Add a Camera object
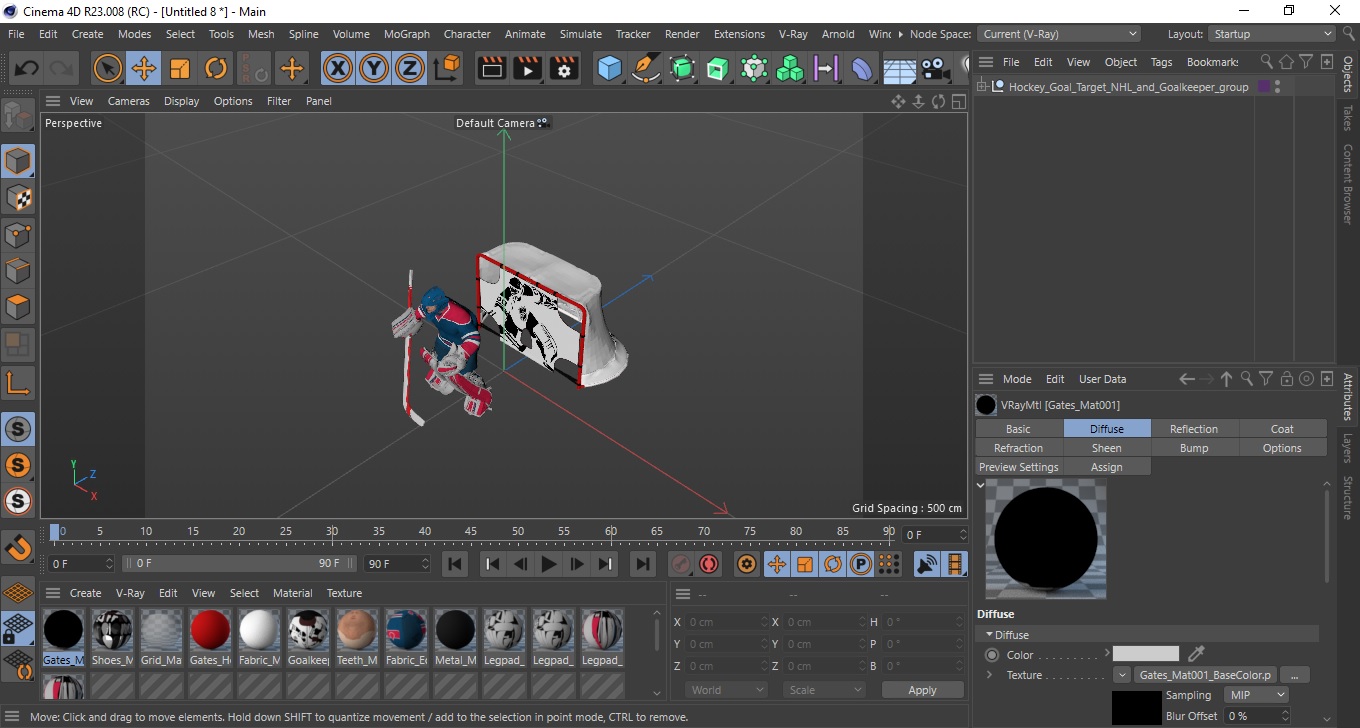 point(934,68)
